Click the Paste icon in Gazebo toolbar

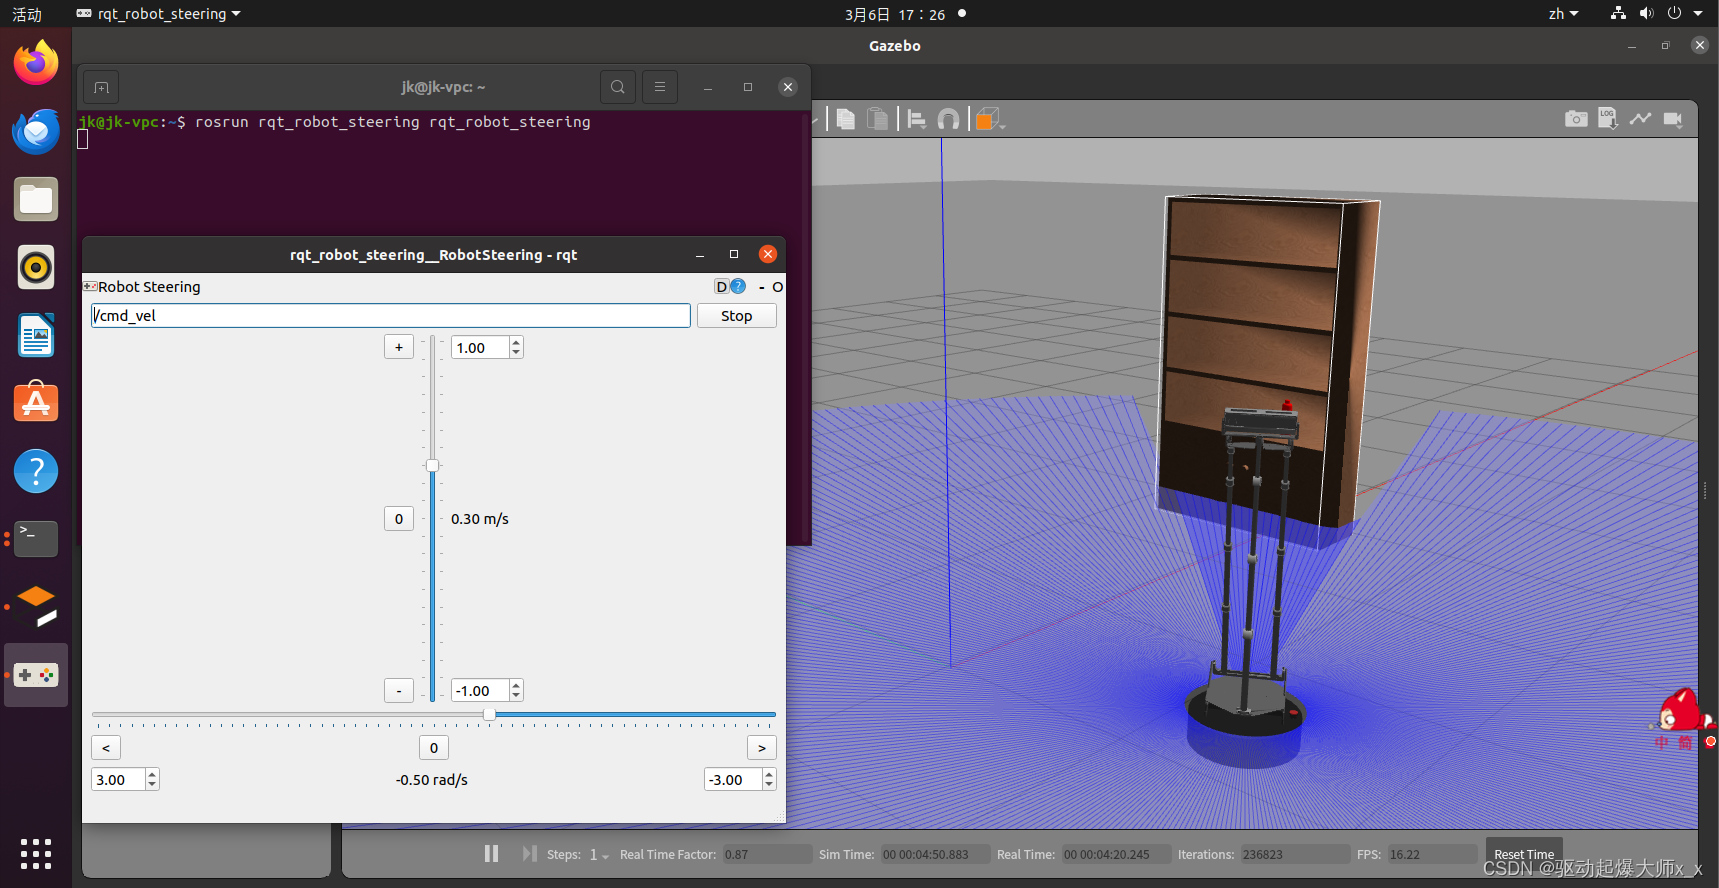[877, 119]
